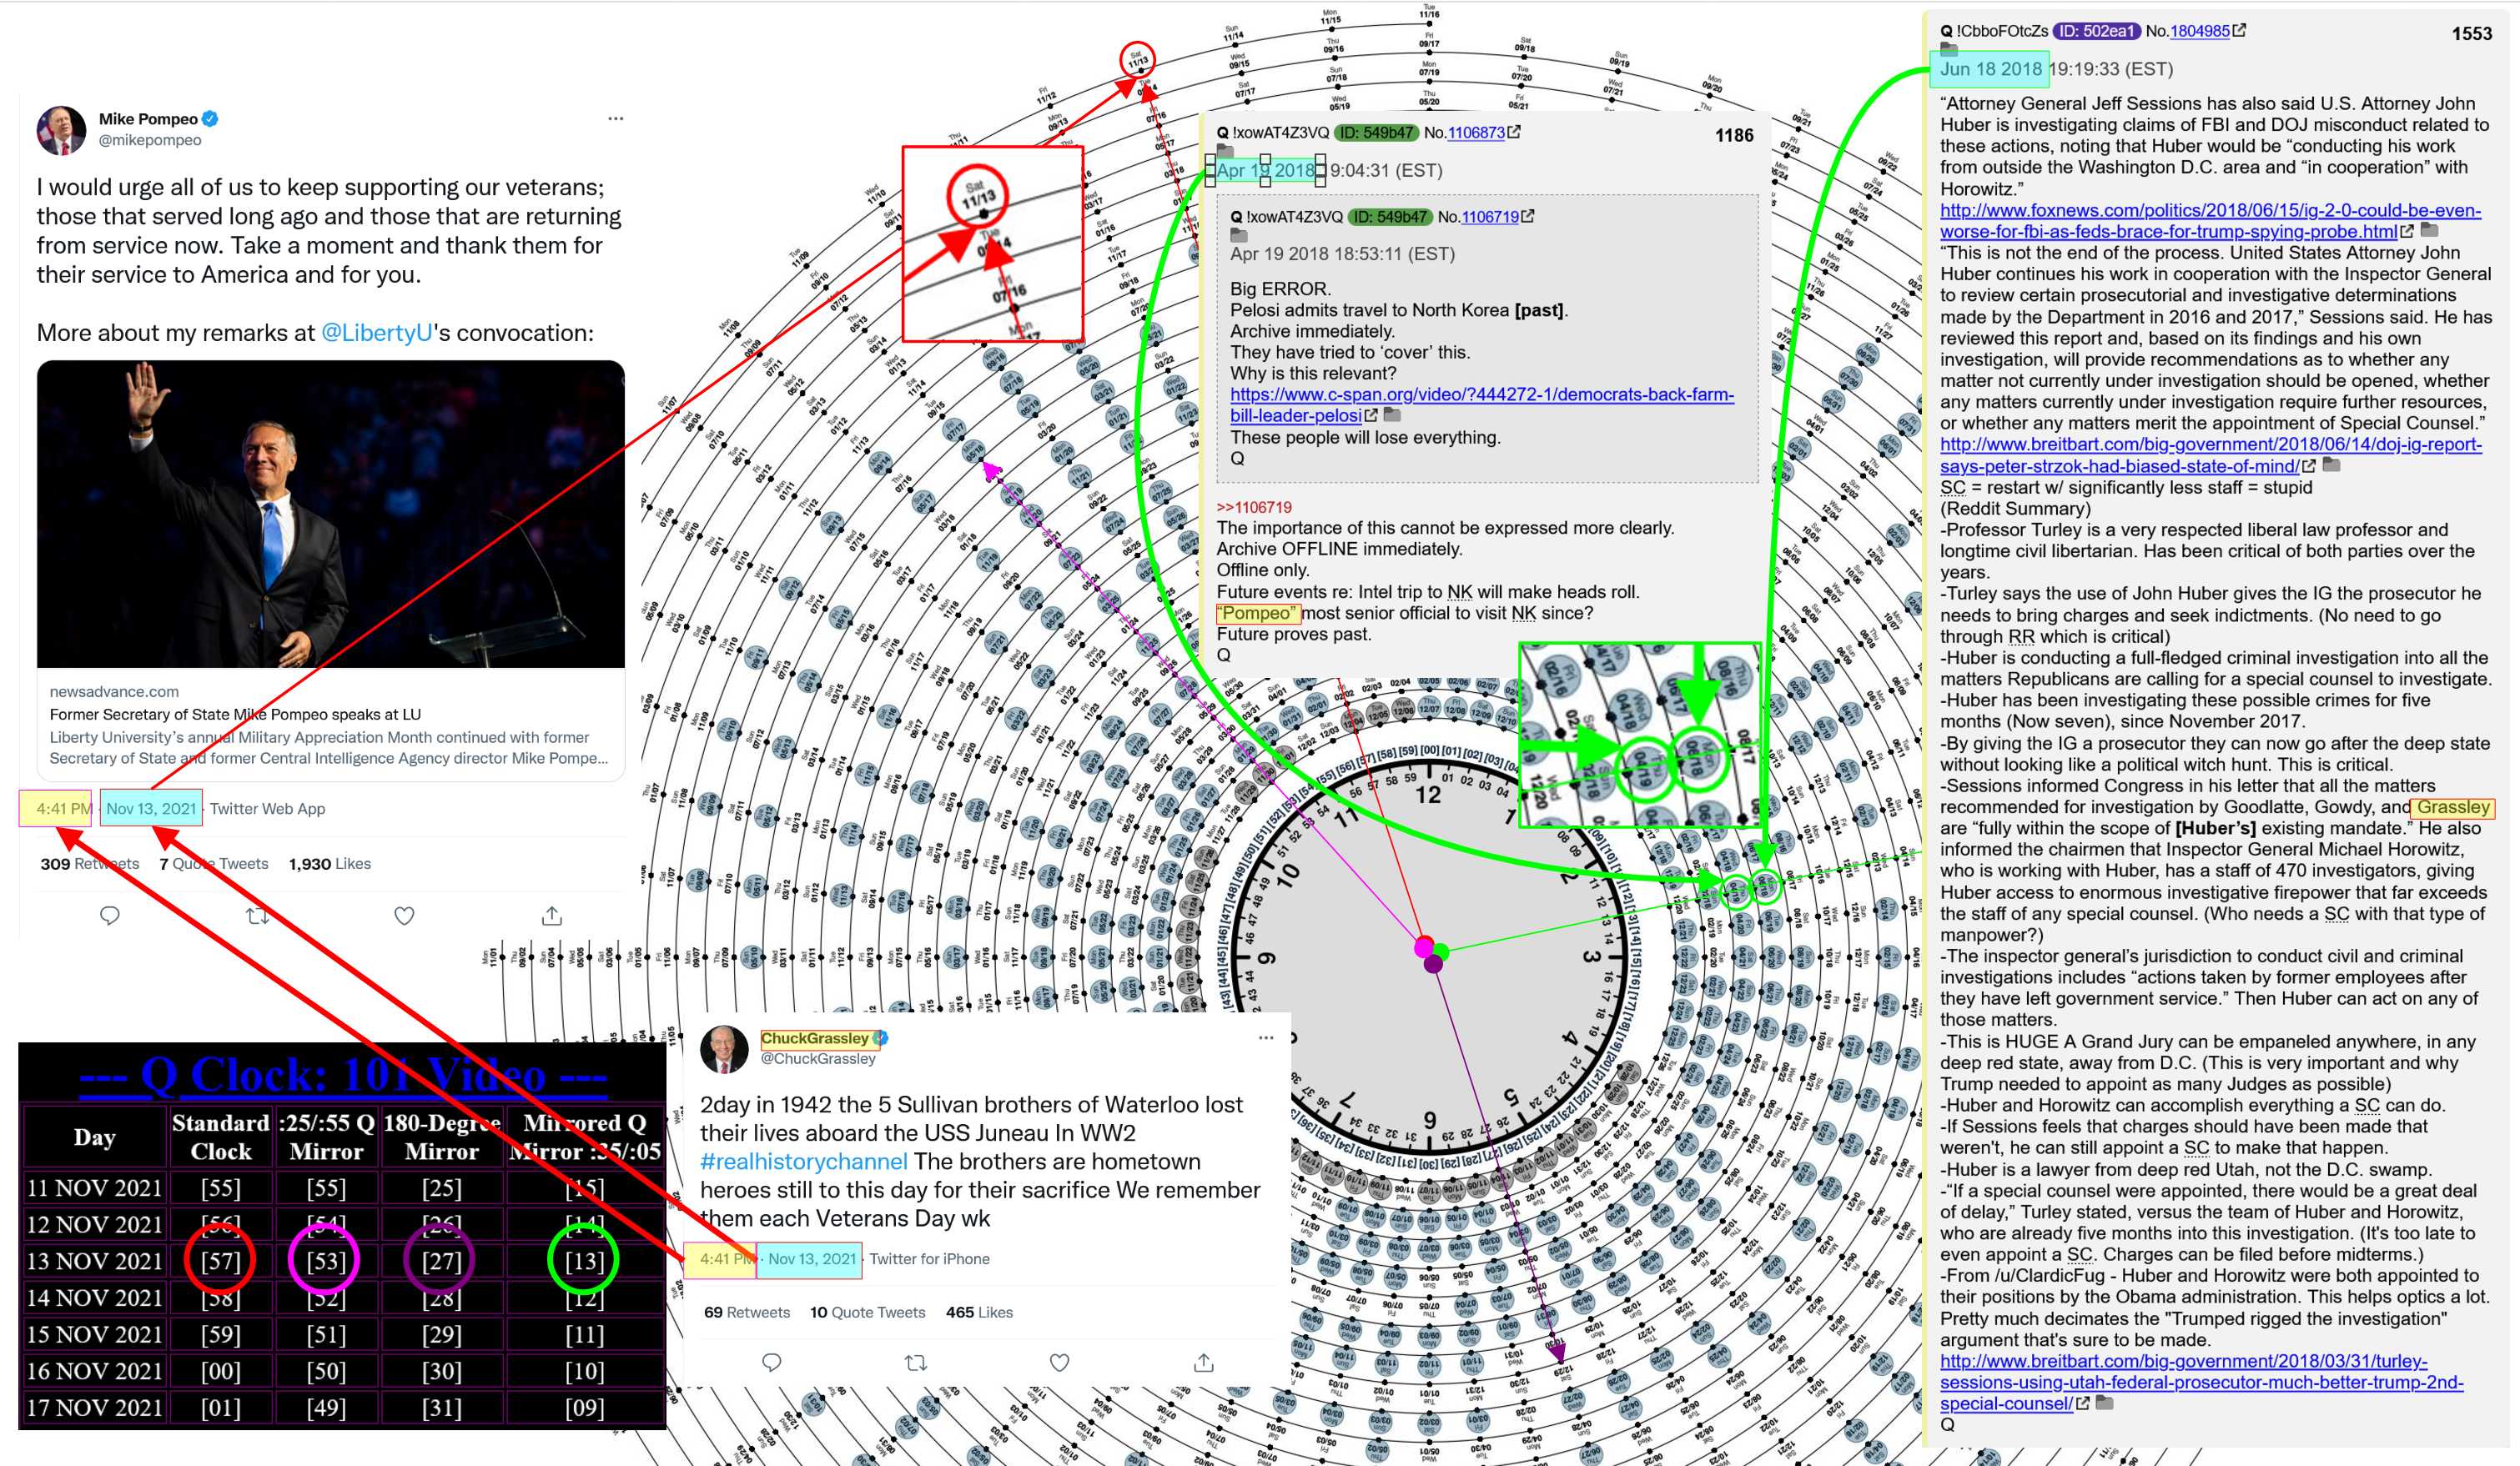Click folder icon after biased-state-of-mind link
Viewport: 2520px width, 1466px height.
click(2331, 465)
